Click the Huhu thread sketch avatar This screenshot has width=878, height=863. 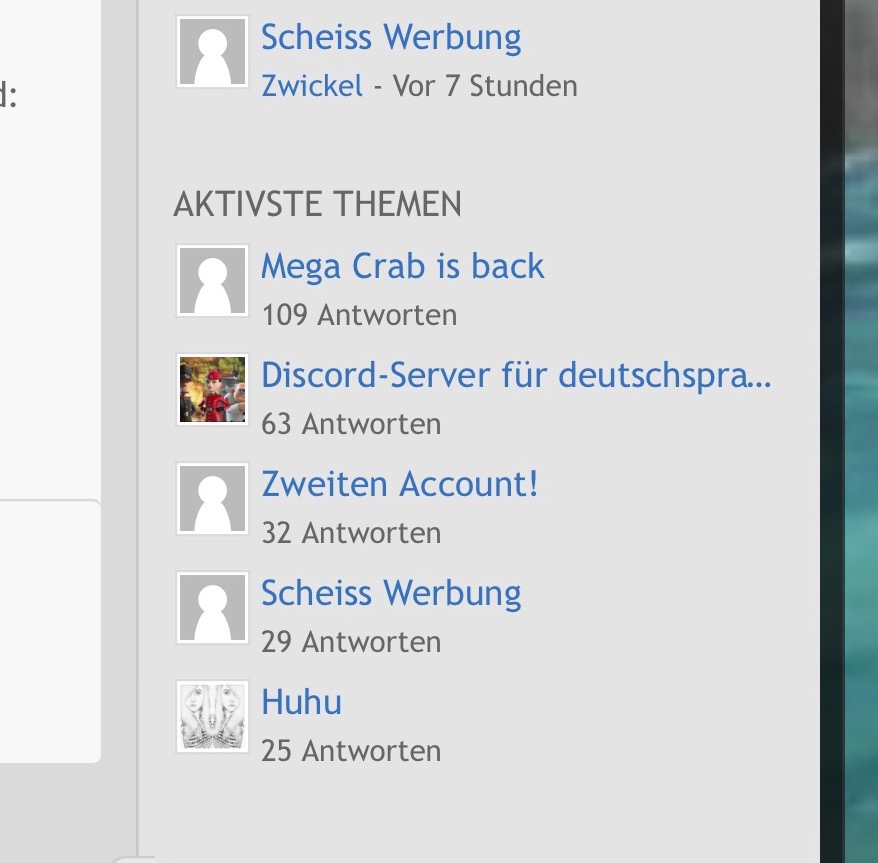pos(212,716)
